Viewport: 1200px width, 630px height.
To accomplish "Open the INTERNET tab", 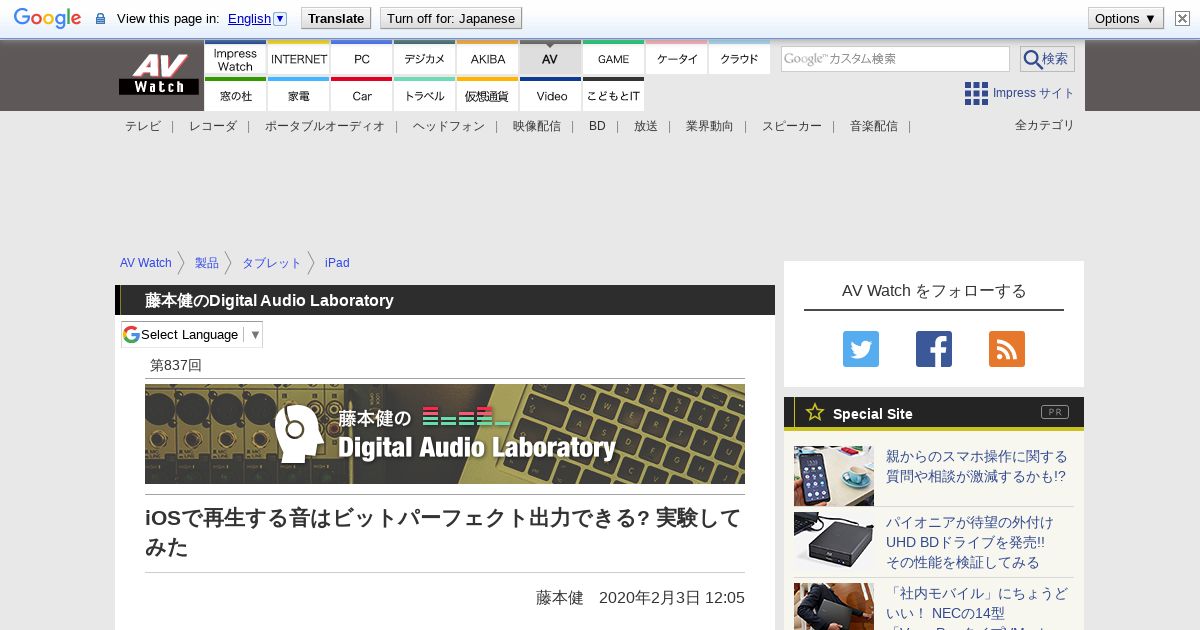I will 299,59.
